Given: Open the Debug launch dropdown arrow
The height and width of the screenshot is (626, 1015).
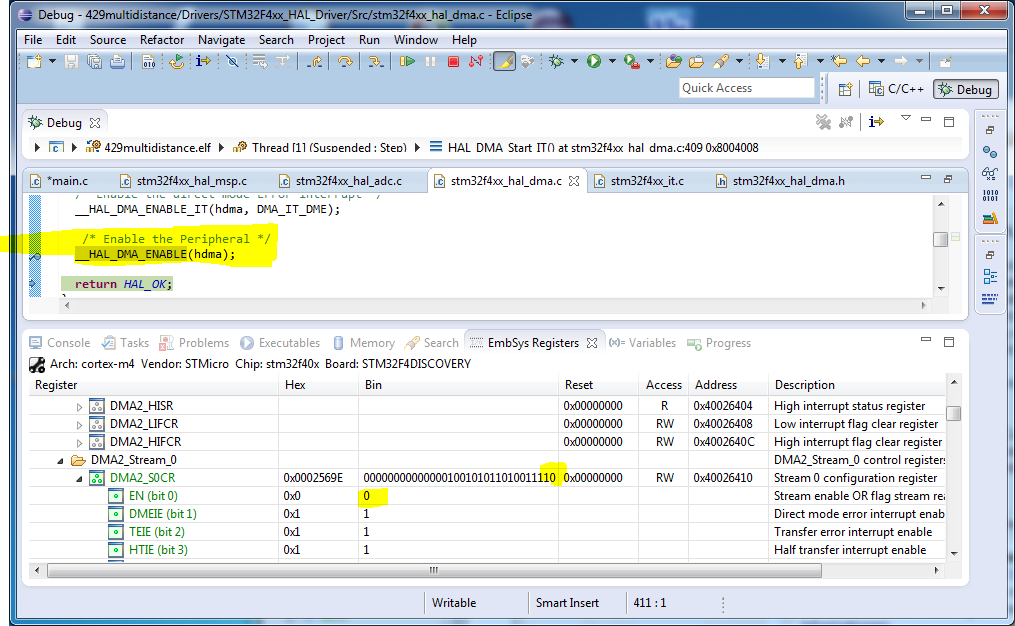Looking at the screenshot, I should pos(574,61).
